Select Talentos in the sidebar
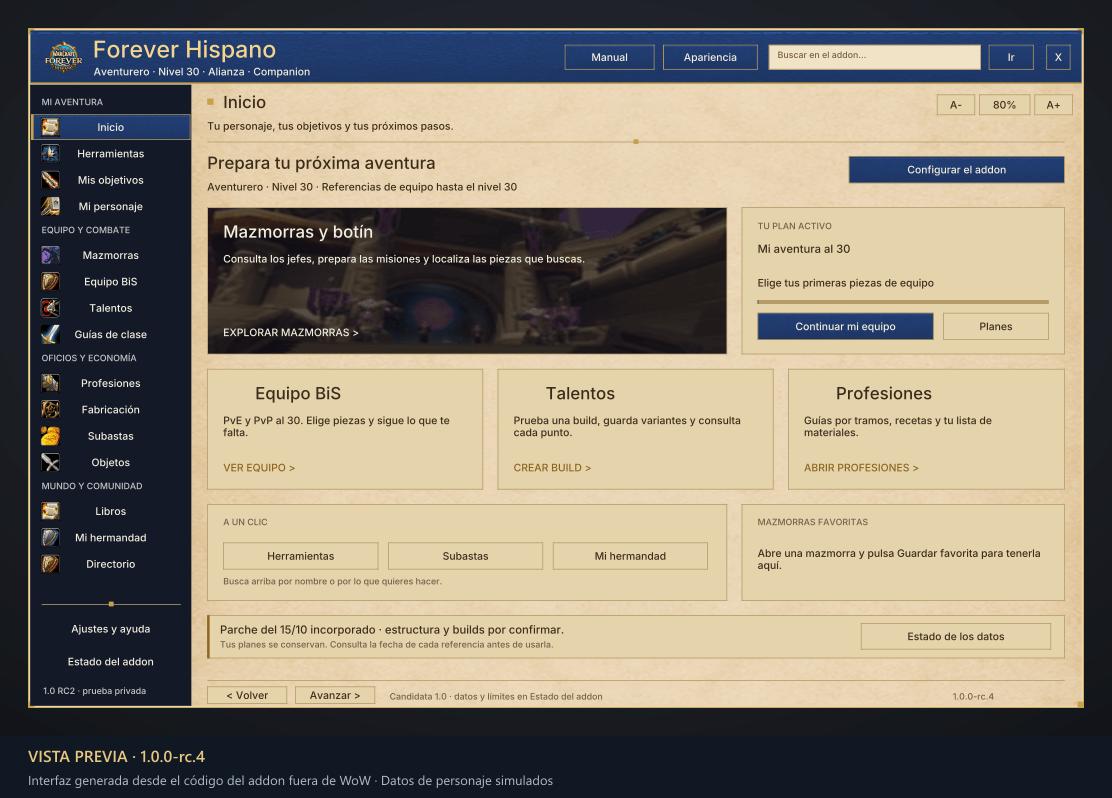Image resolution: width=1112 pixels, height=798 pixels. (111, 308)
